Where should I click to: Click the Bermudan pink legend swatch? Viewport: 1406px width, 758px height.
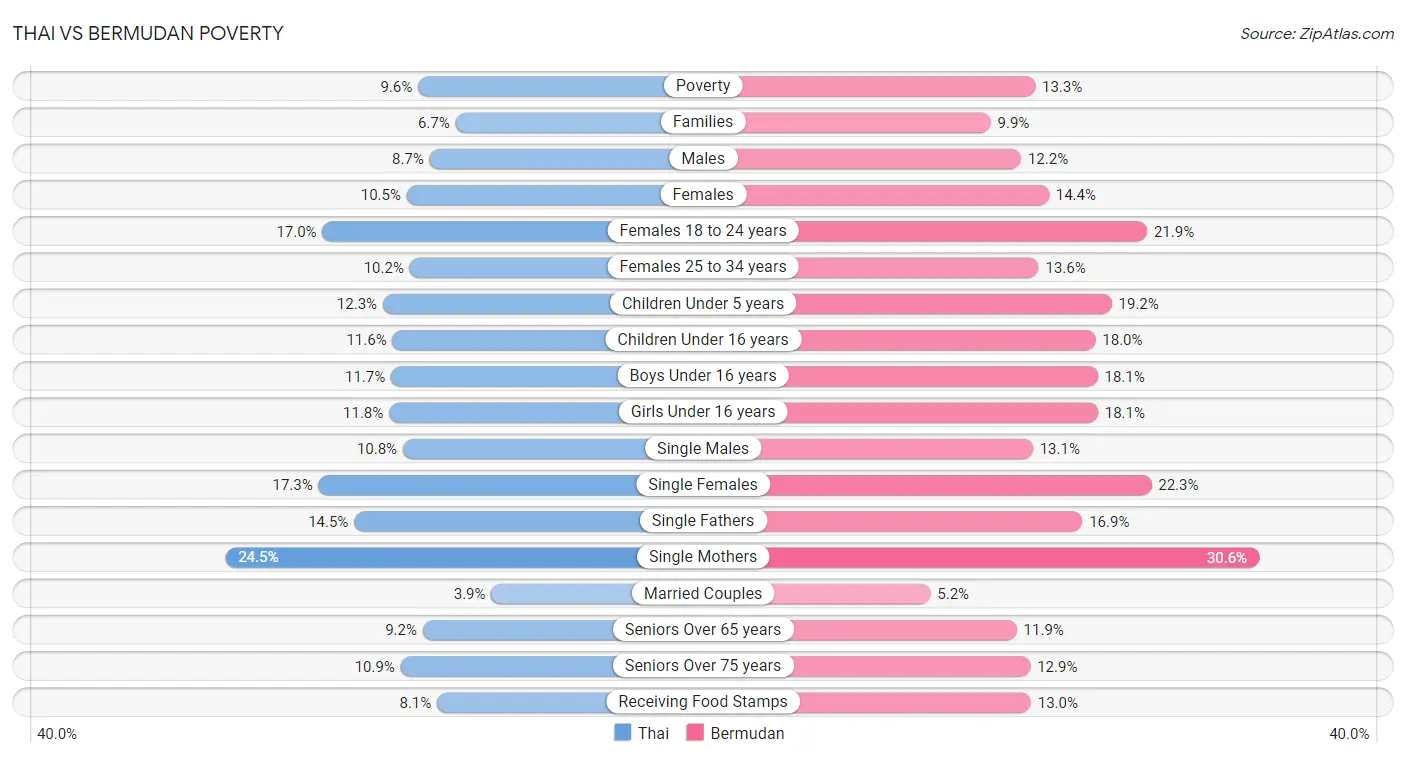[x=695, y=733]
